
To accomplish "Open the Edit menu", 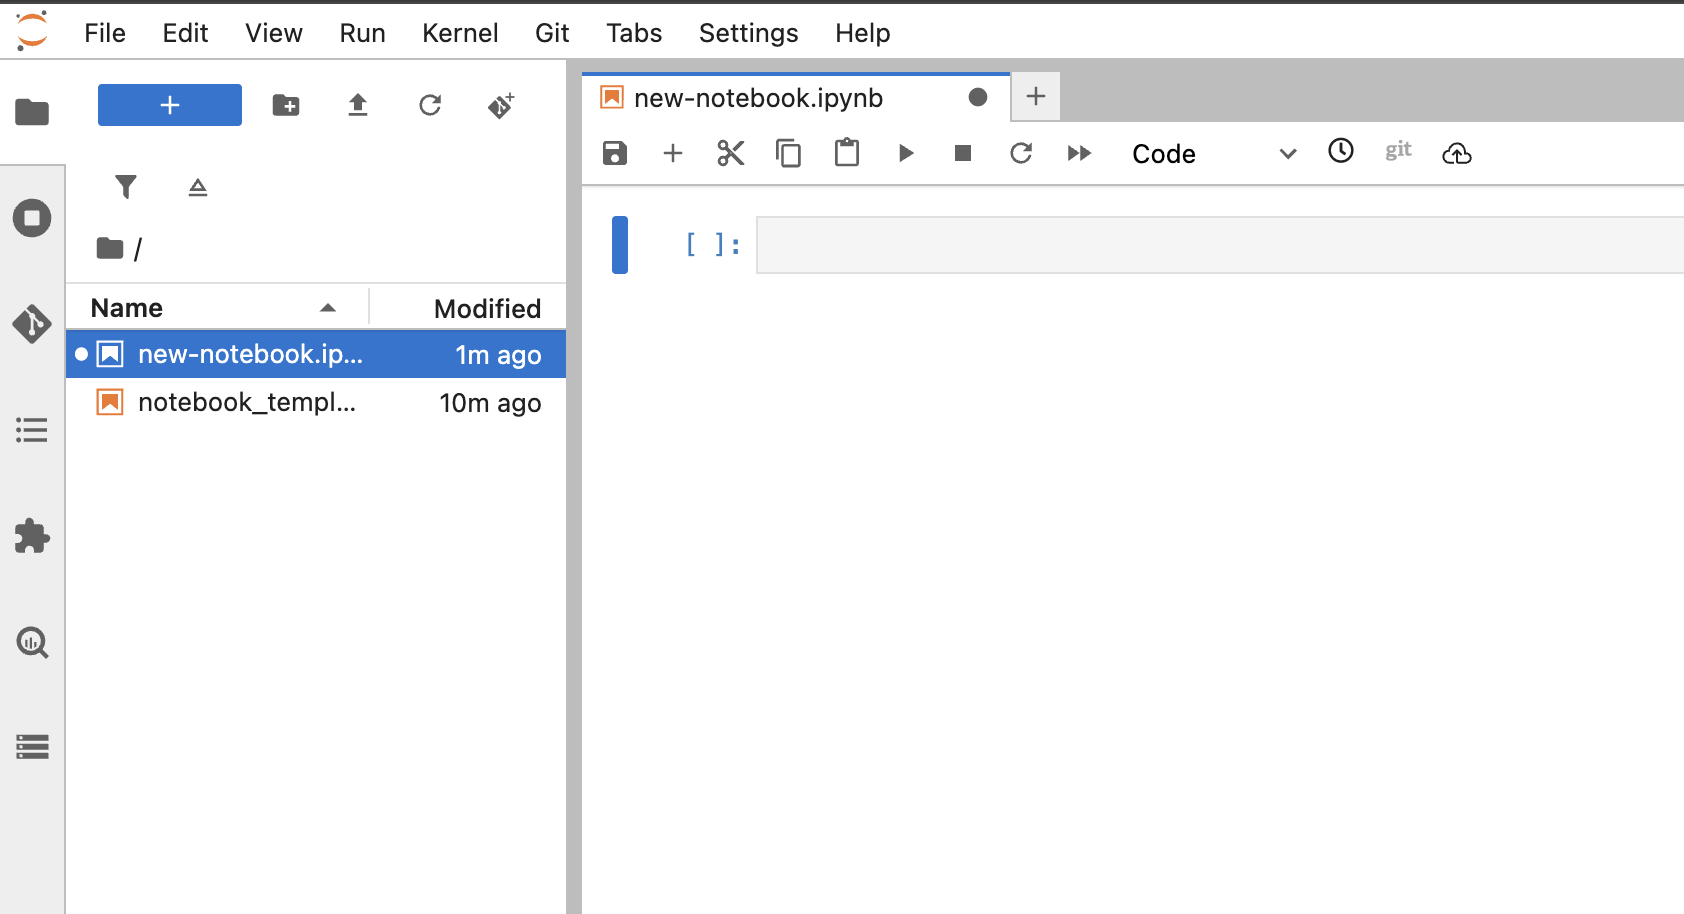I will 185,33.
